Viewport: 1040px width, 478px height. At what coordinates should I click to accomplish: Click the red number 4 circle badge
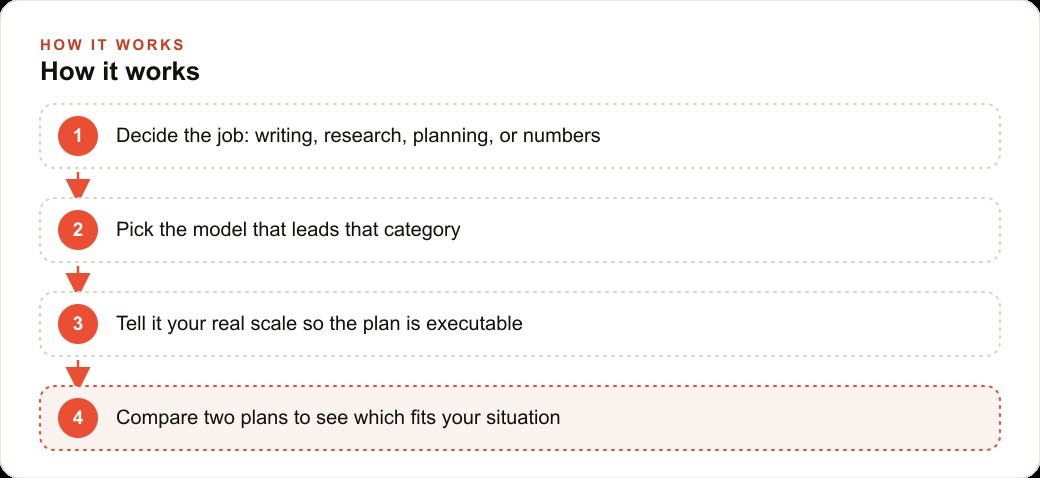(78, 418)
